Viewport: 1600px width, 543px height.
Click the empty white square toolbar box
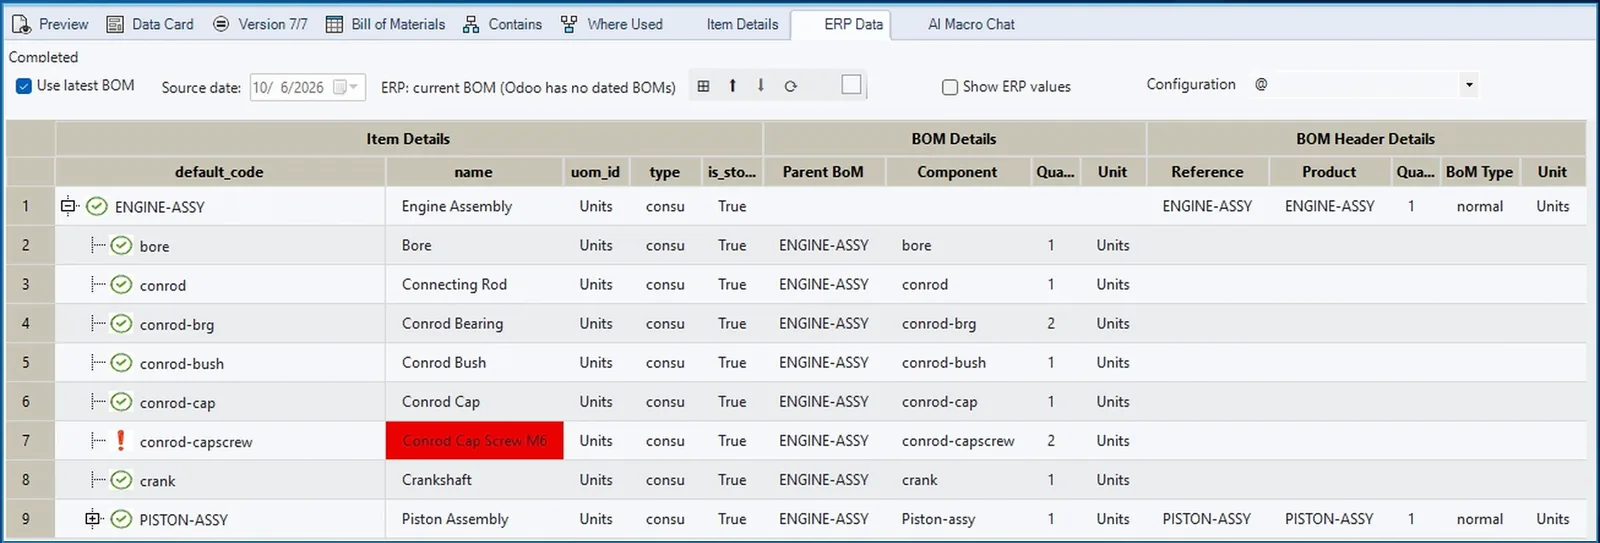[x=851, y=85]
